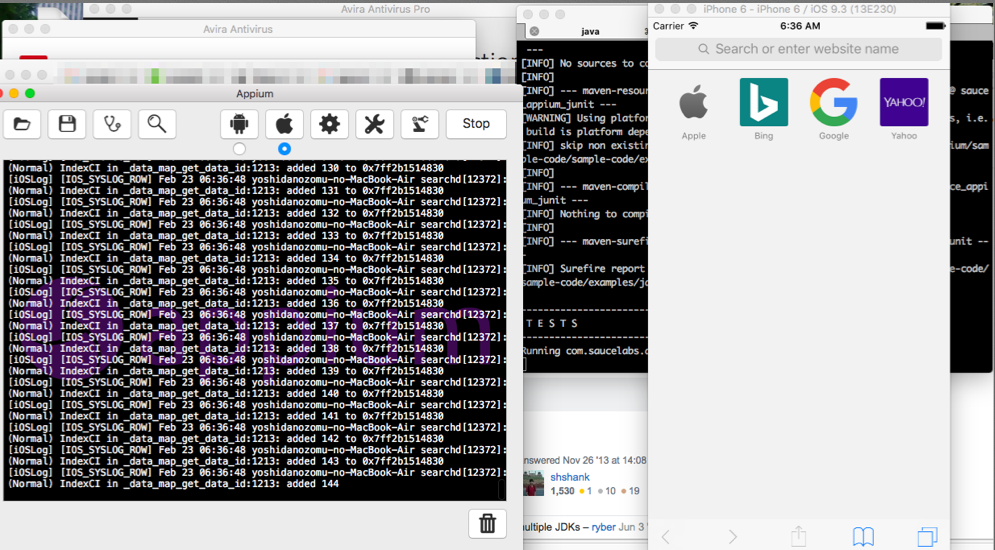This screenshot has width=995, height=550.
Task: Click the Wi-Fi icon in the simulator status bar
Action: (693, 26)
